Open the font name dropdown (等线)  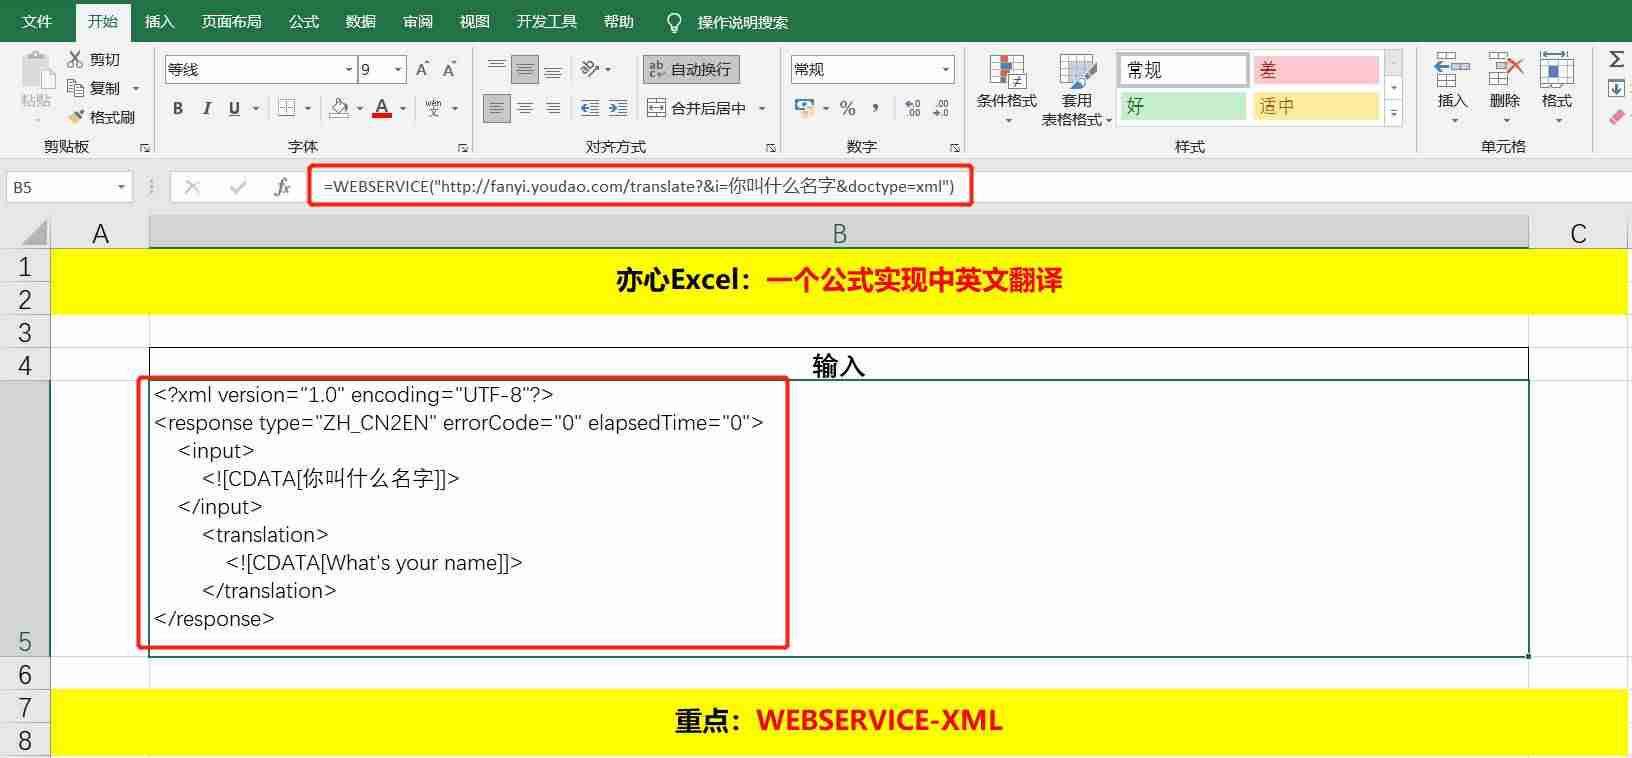349,69
